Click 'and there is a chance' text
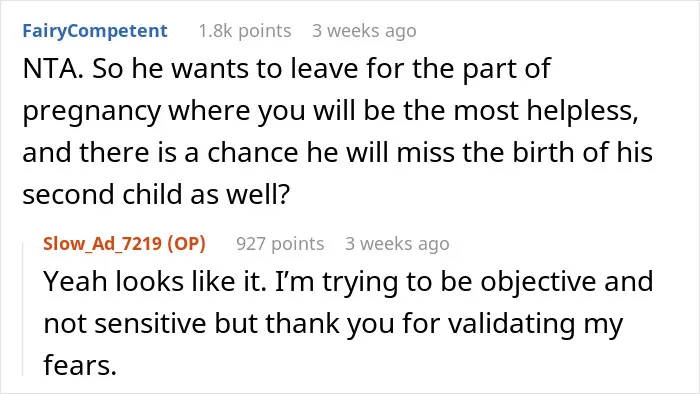The width and height of the screenshot is (700, 394). click(160, 153)
